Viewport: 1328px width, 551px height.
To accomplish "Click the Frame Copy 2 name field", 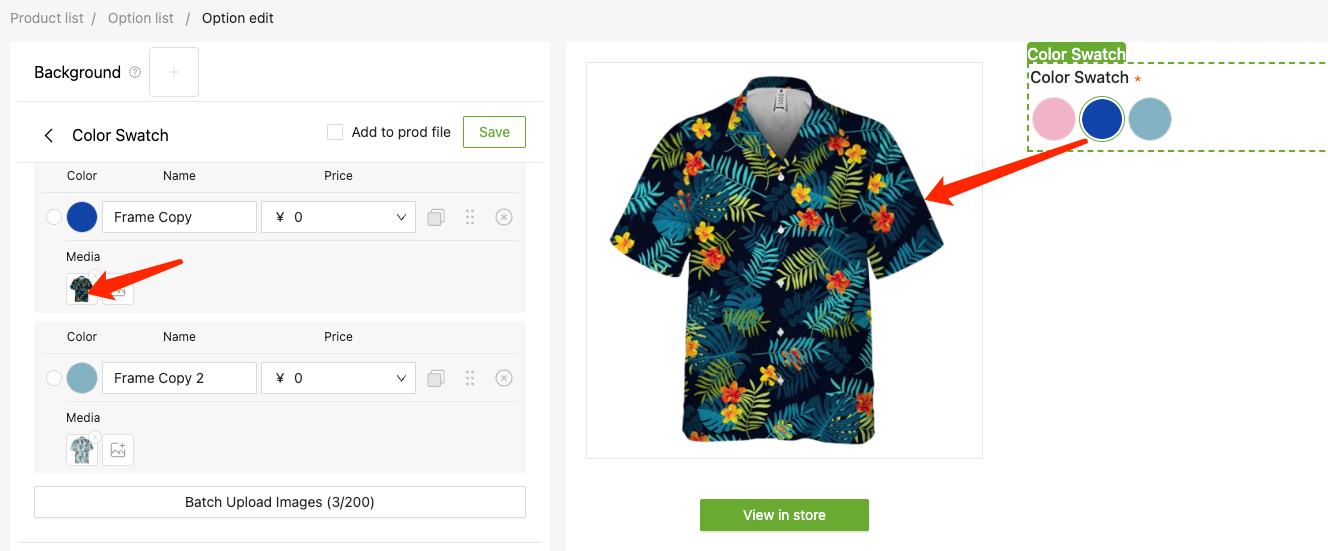I will (x=180, y=378).
